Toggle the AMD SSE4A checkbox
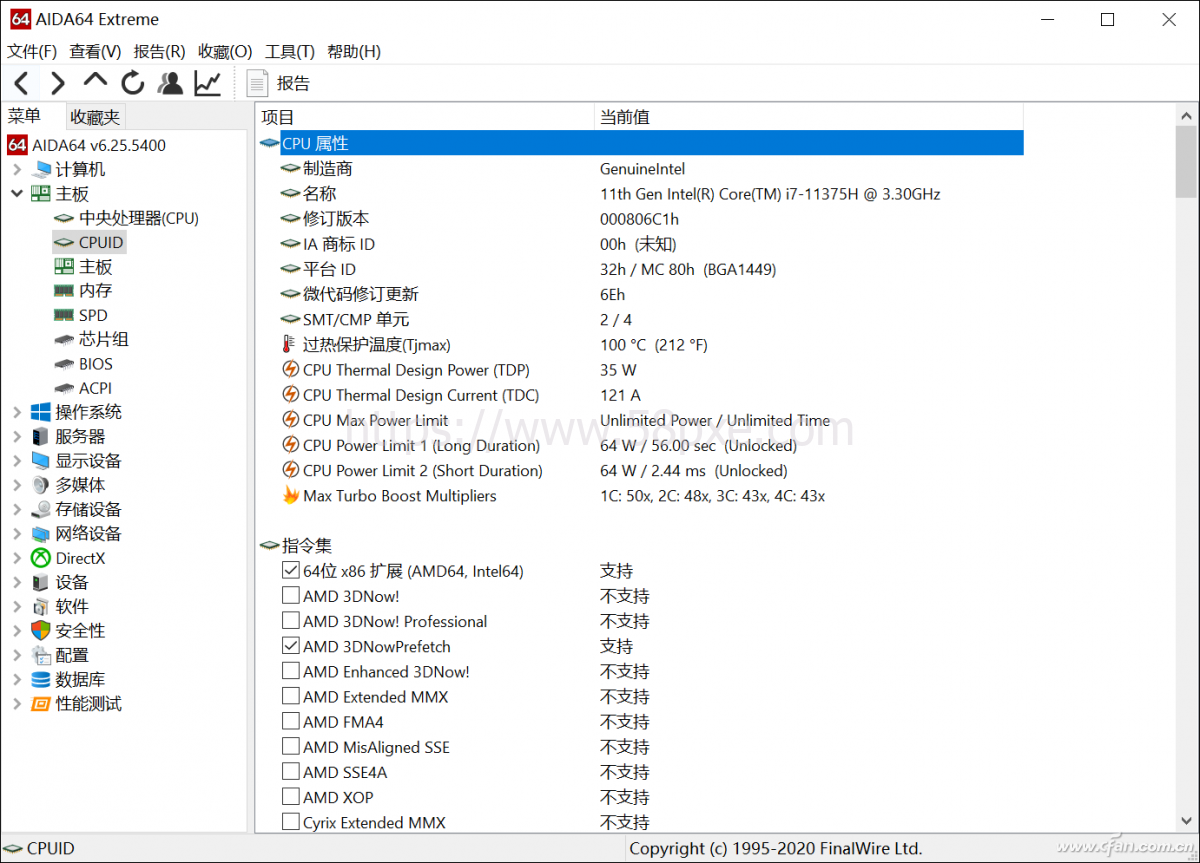The image size is (1200, 863). [x=290, y=771]
